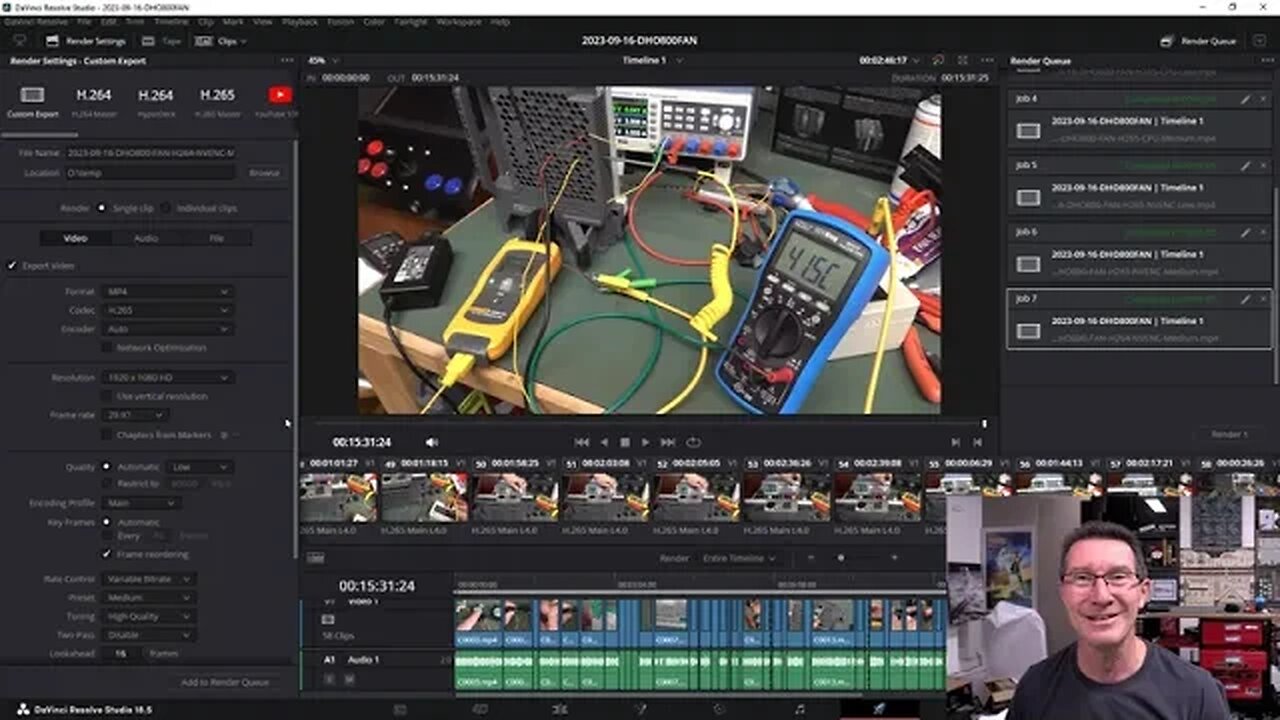Viewport: 1280px width, 720px height.
Task: Enable Use vertical resolution checkbox
Action: click(x=107, y=396)
